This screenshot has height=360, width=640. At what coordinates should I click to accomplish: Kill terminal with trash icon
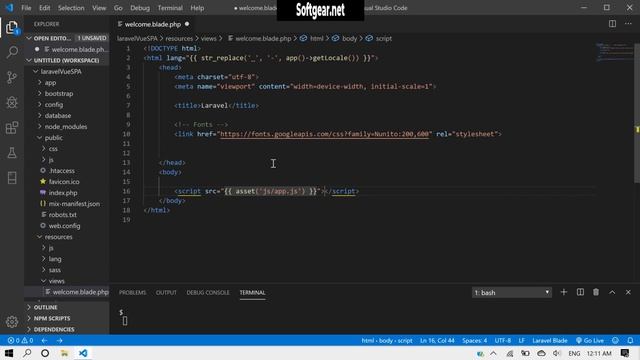click(596, 292)
